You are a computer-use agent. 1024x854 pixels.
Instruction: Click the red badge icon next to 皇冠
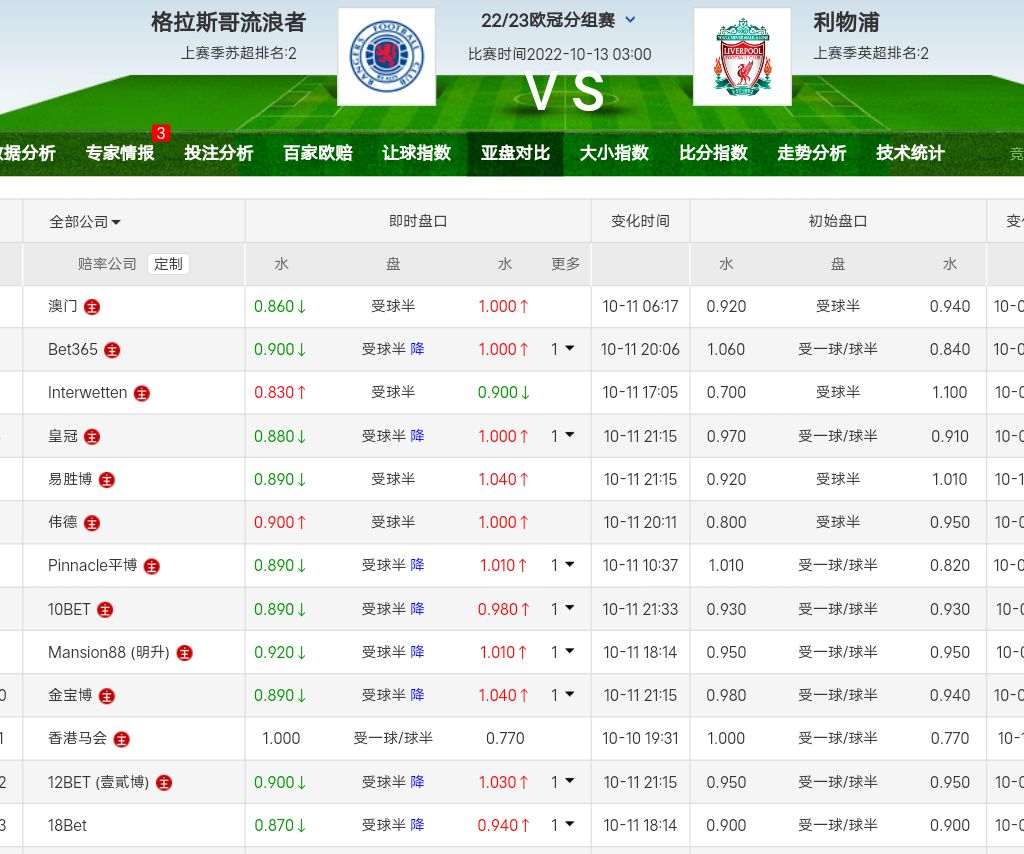coord(92,436)
